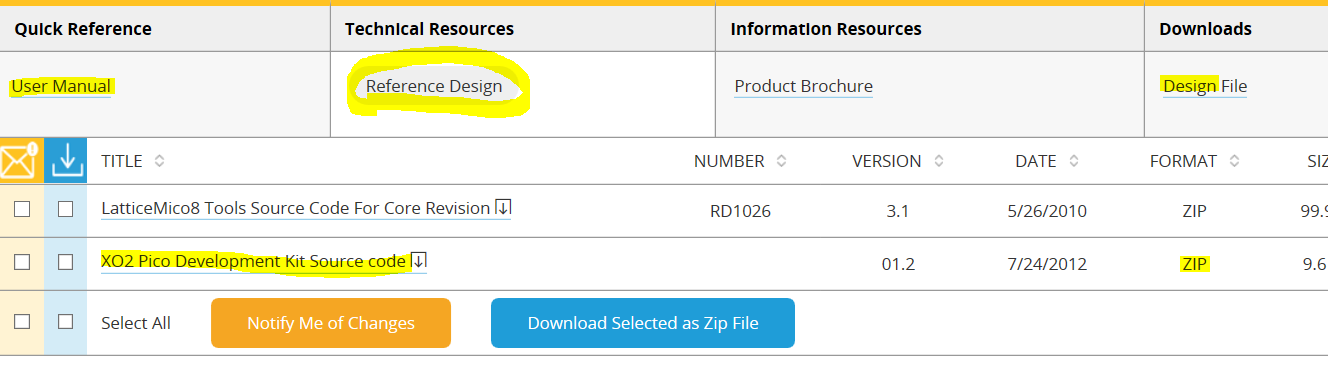Open the Downloads column header
Screen dimensions: 1328x388
[x=1205, y=29]
